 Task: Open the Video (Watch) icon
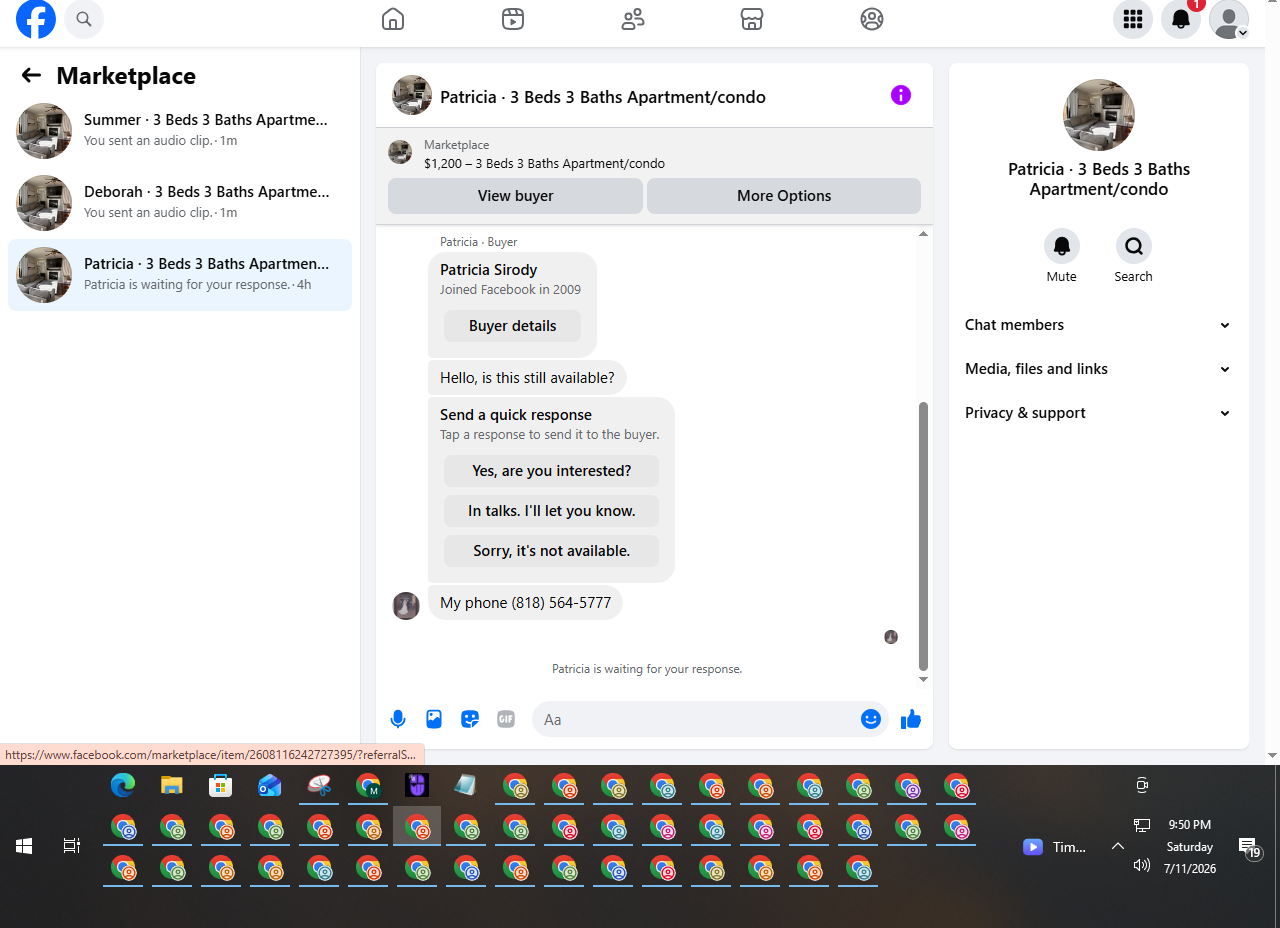coord(513,19)
